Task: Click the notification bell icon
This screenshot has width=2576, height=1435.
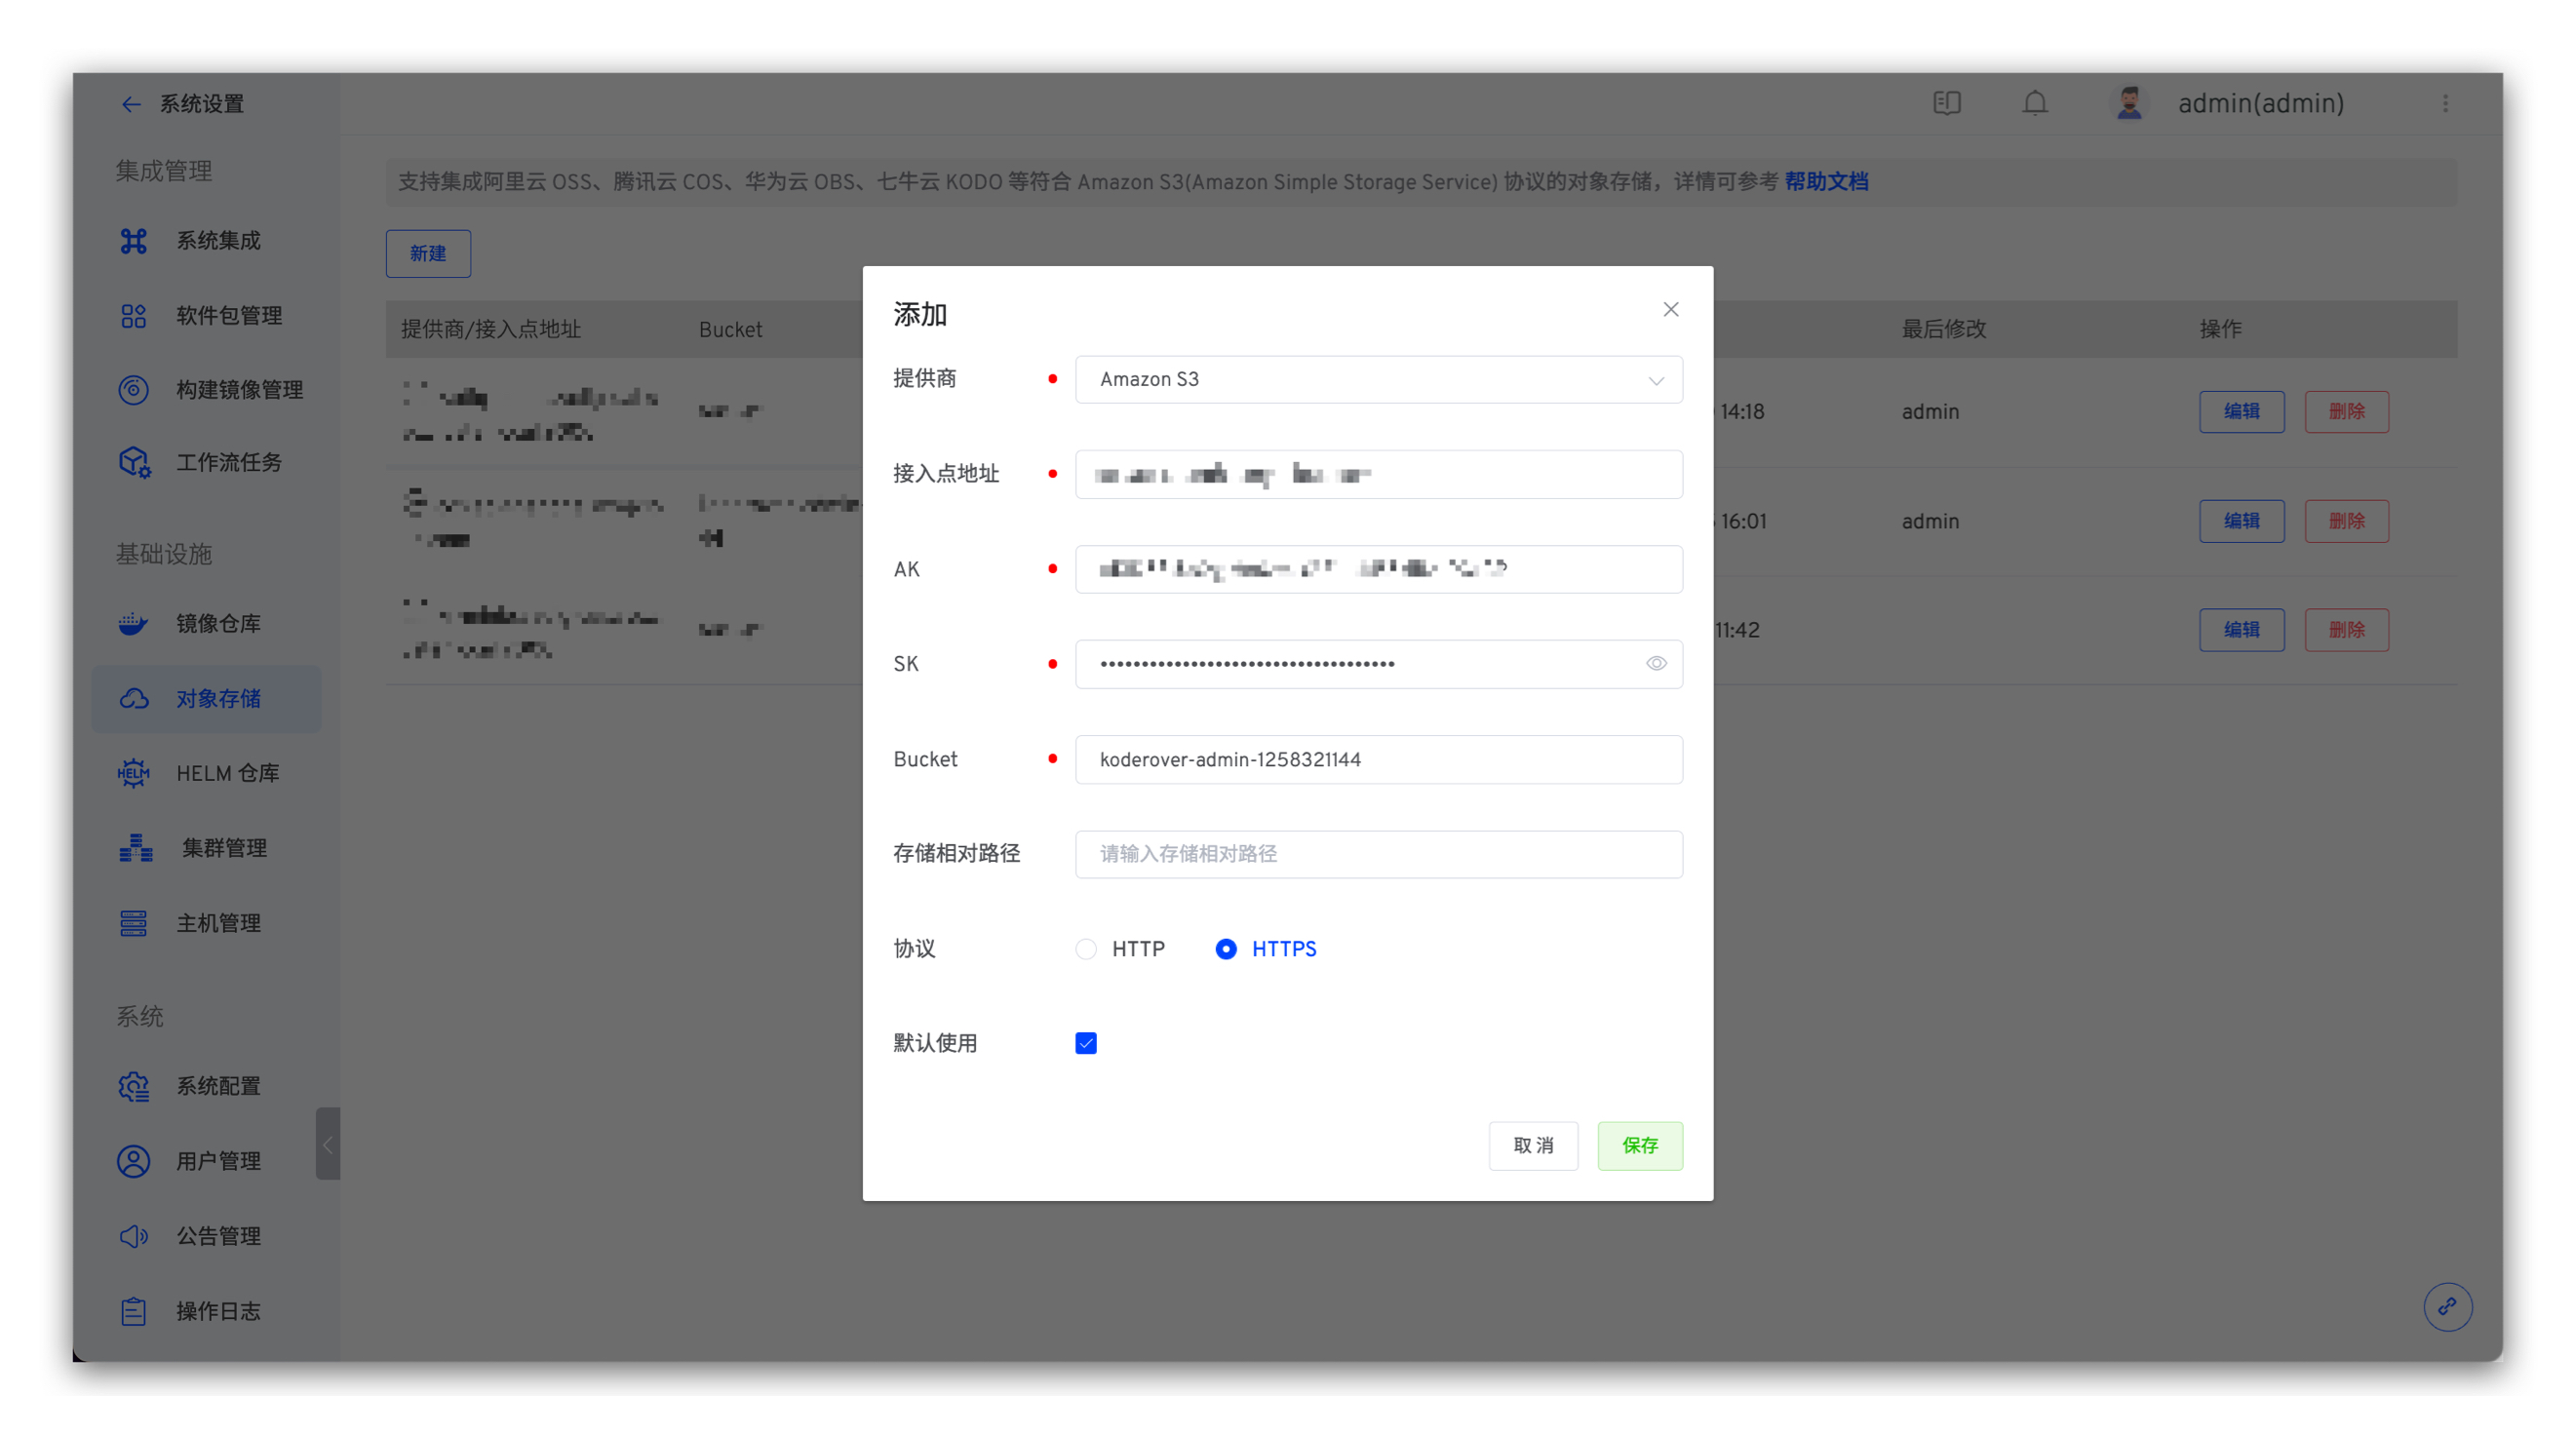Action: point(2034,103)
